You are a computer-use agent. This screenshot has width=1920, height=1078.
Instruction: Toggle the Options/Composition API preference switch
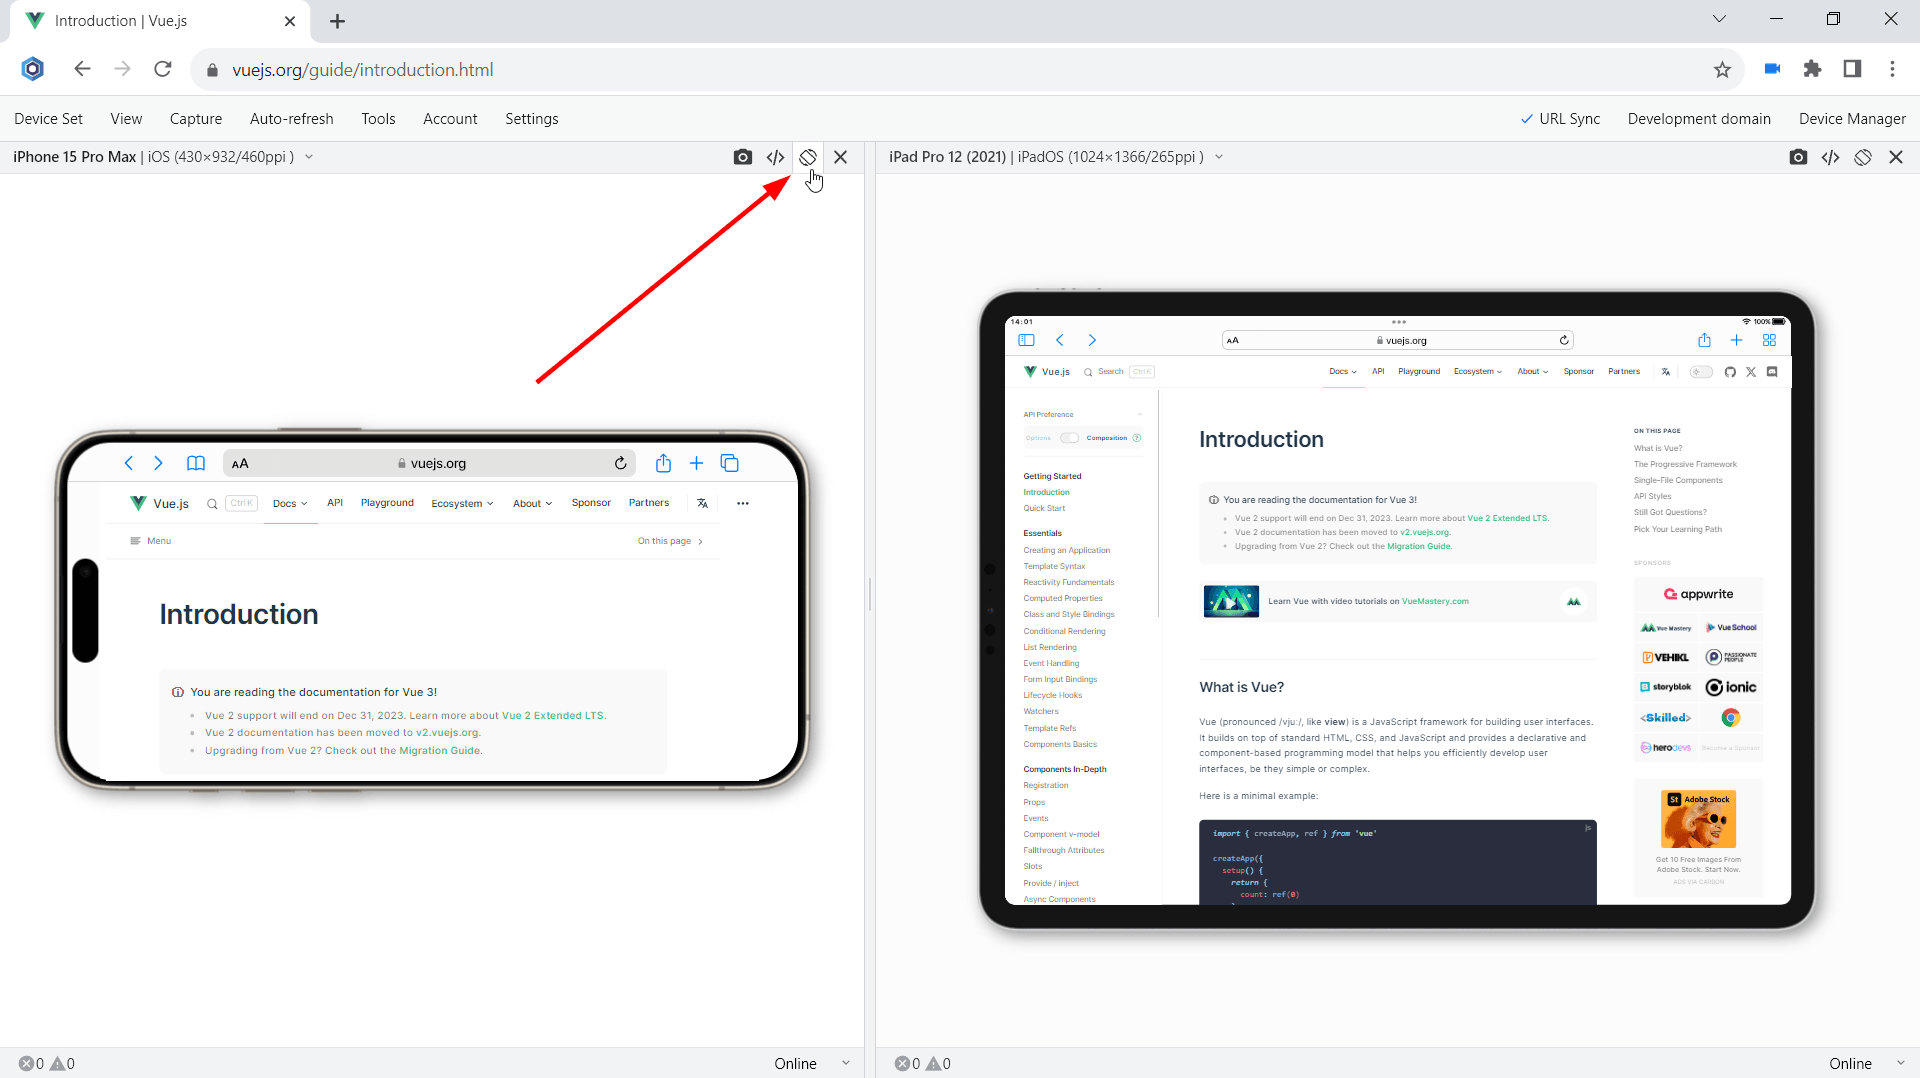coord(1069,438)
